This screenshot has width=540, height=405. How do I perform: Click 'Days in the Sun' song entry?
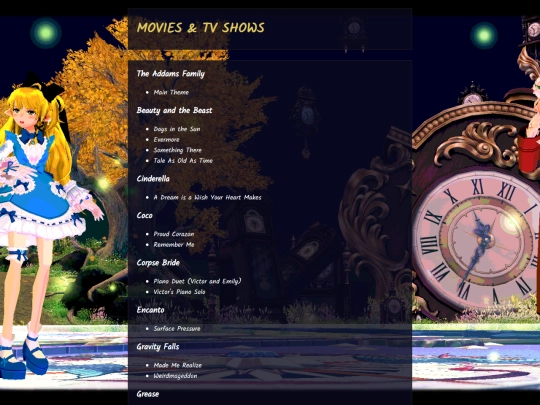(x=177, y=129)
